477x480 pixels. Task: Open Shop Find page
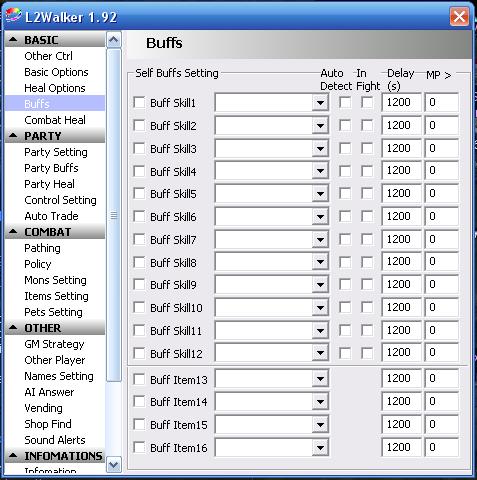coord(48,424)
